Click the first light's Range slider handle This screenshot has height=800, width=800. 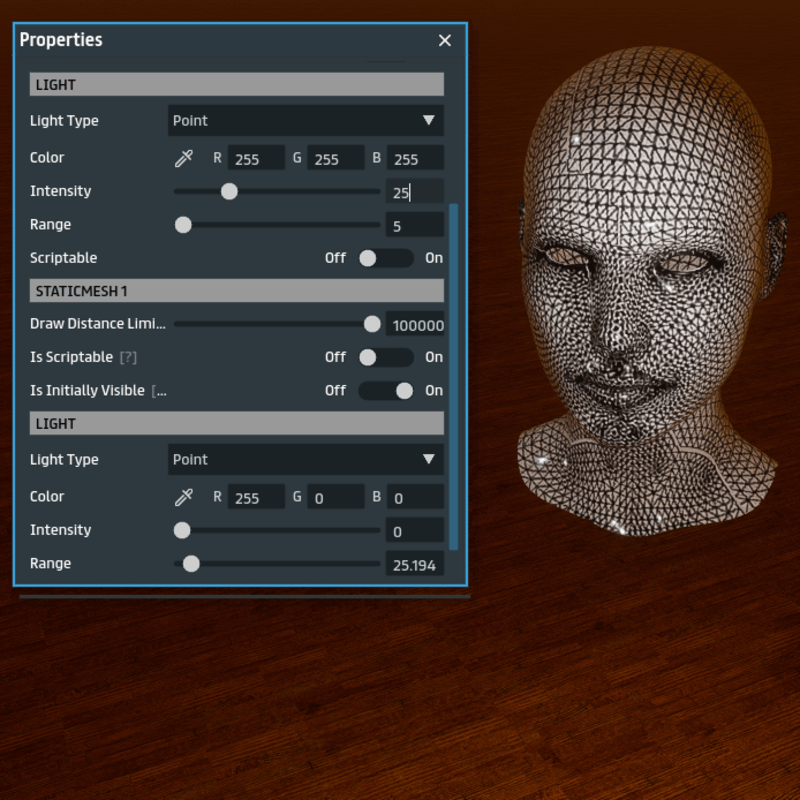183,225
